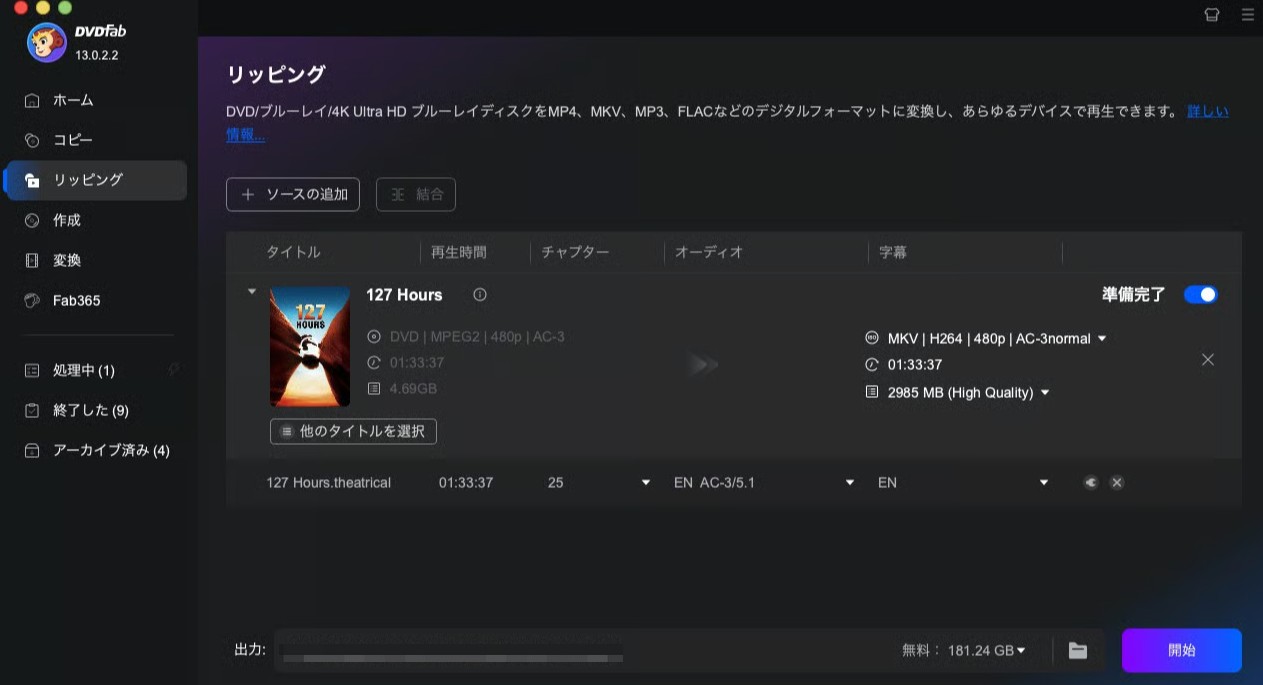Click output MKV format icon
The height and width of the screenshot is (685, 1263).
click(871, 339)
